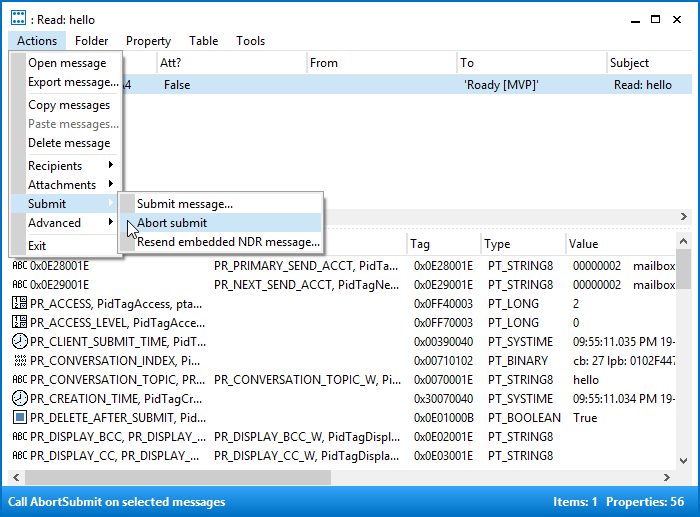Click the PR_DELETE_AFTER_SUBMIT boolean icon
Viewport: 700px width, 517px height.
click(x=19, y=417)
